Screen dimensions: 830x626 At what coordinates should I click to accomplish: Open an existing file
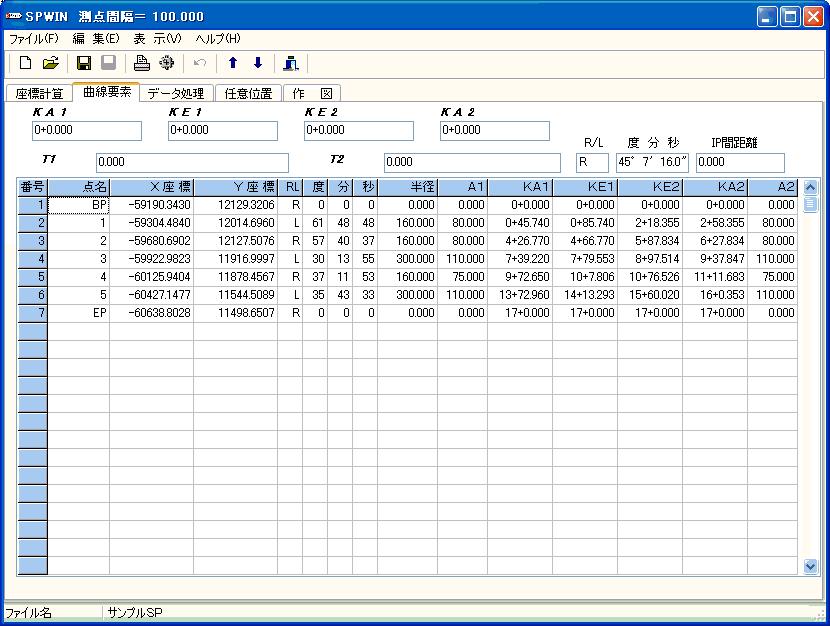(50, 63)
